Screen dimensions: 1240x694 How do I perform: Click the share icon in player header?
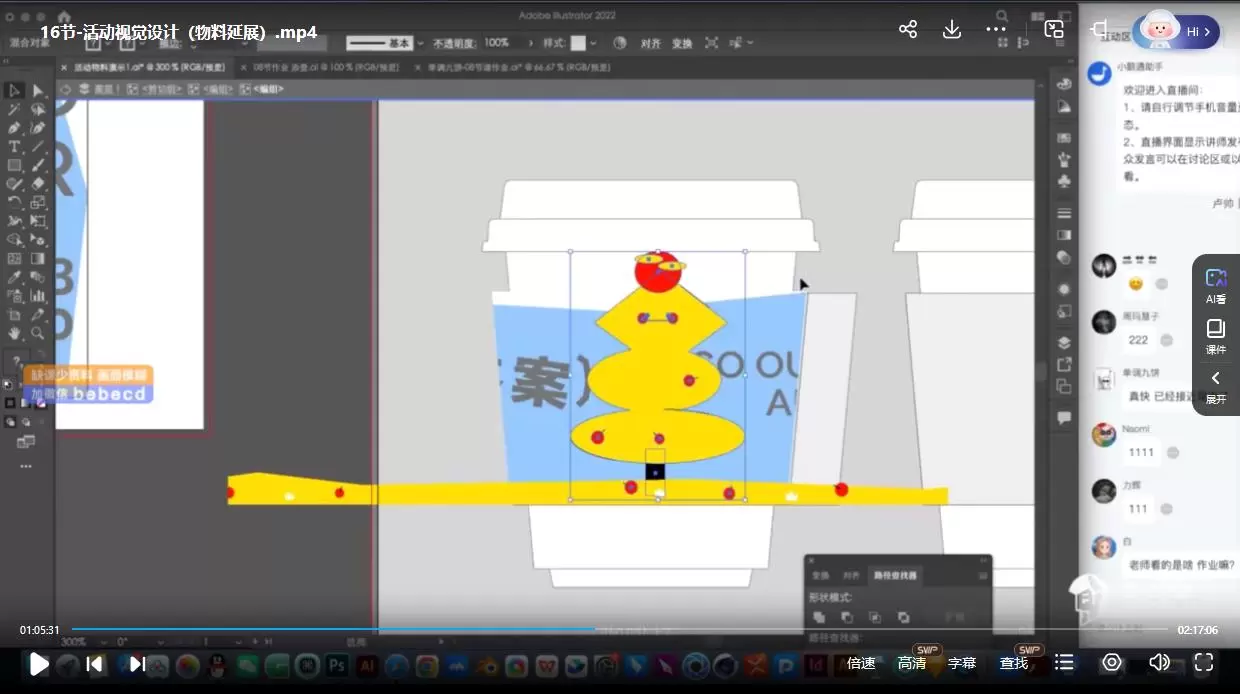click(908, 29)
